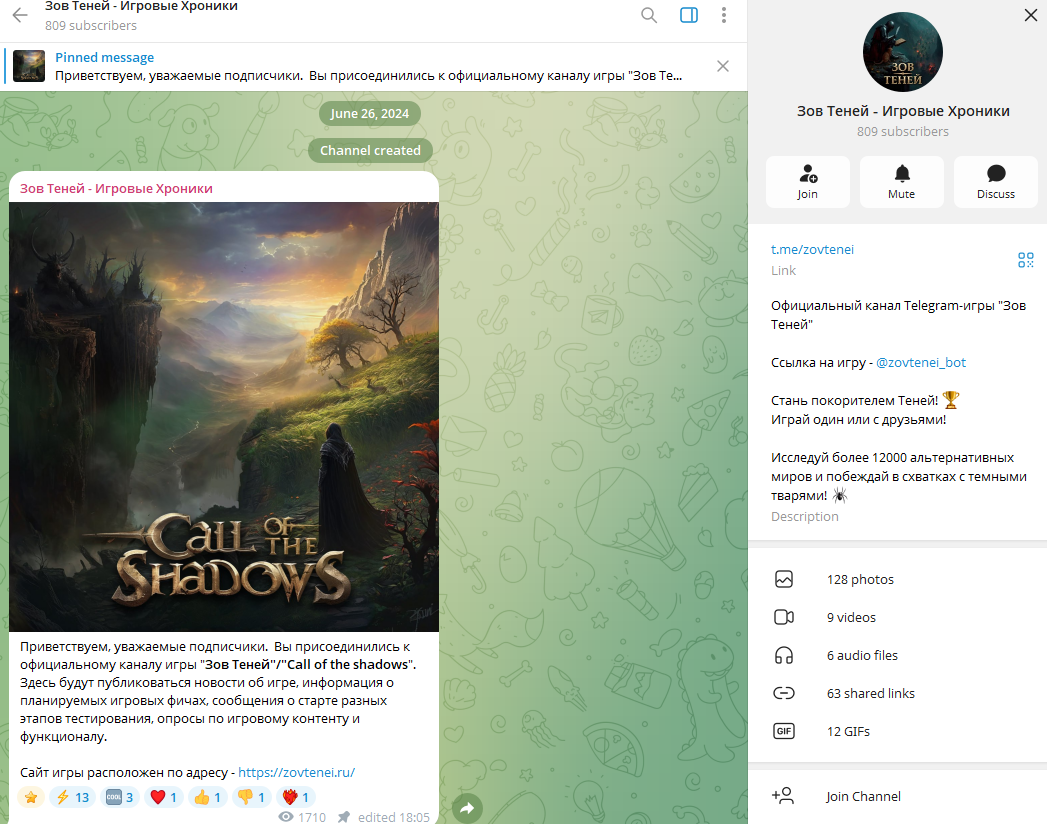Open 6 audio files section
Viewport: 1047px width, 824px height.
pyautogui.click(x=897, y=656)
